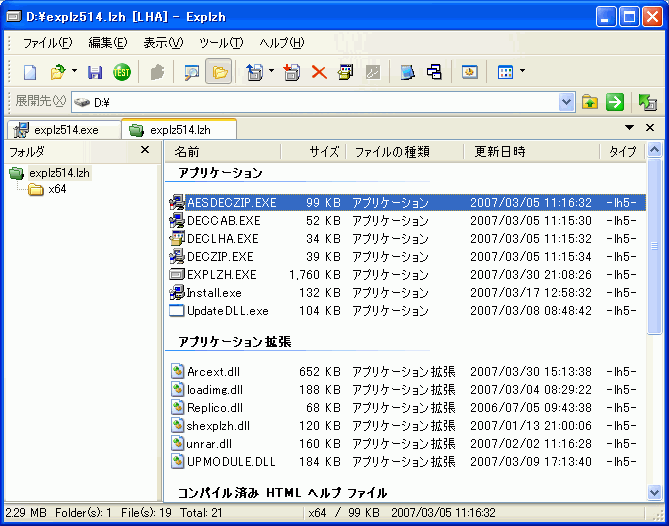Click the orange picture settings icon
Screen dimensions: 669x526
[470, 72]
